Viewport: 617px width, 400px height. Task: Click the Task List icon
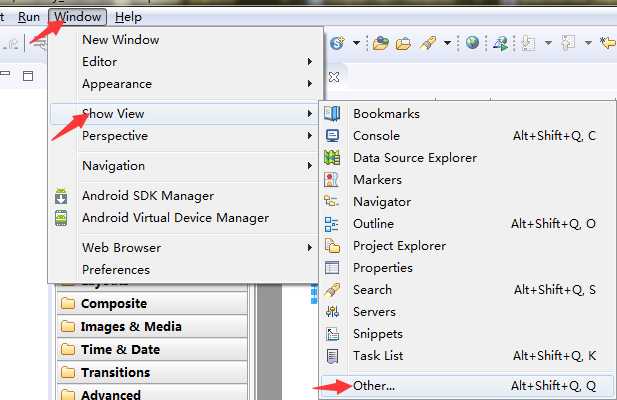(x=333, y=356)
